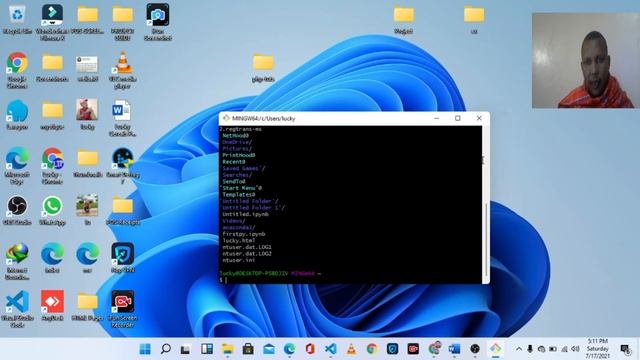Open the notification center icon
This screenshot has height=360, width=640.
[x=624, y=349]
